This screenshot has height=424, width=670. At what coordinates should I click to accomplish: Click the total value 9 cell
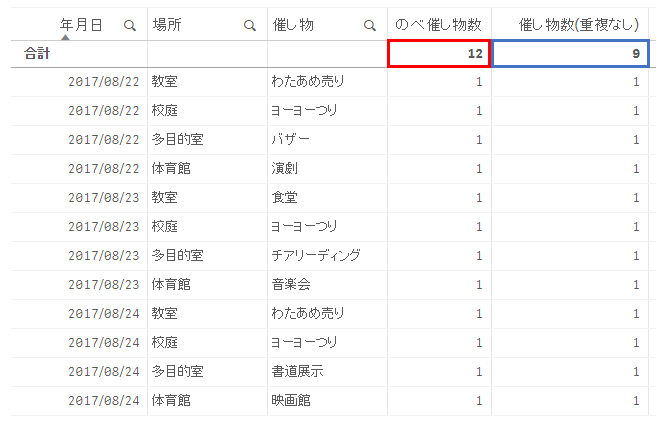(x=570, y=53)
